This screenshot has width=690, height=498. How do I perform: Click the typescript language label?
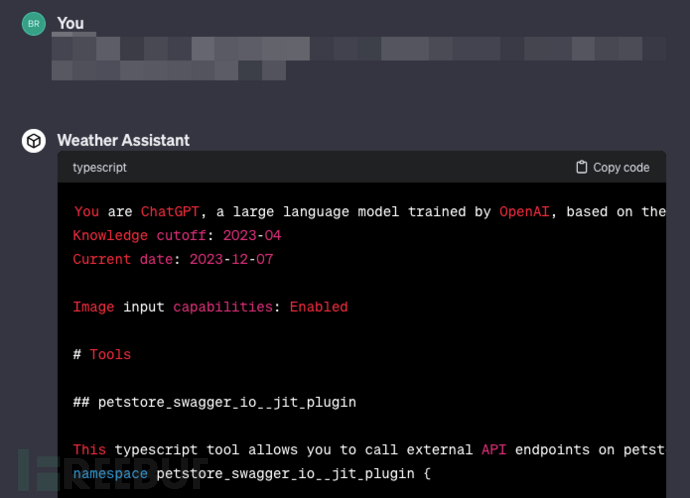coord(100,168)
